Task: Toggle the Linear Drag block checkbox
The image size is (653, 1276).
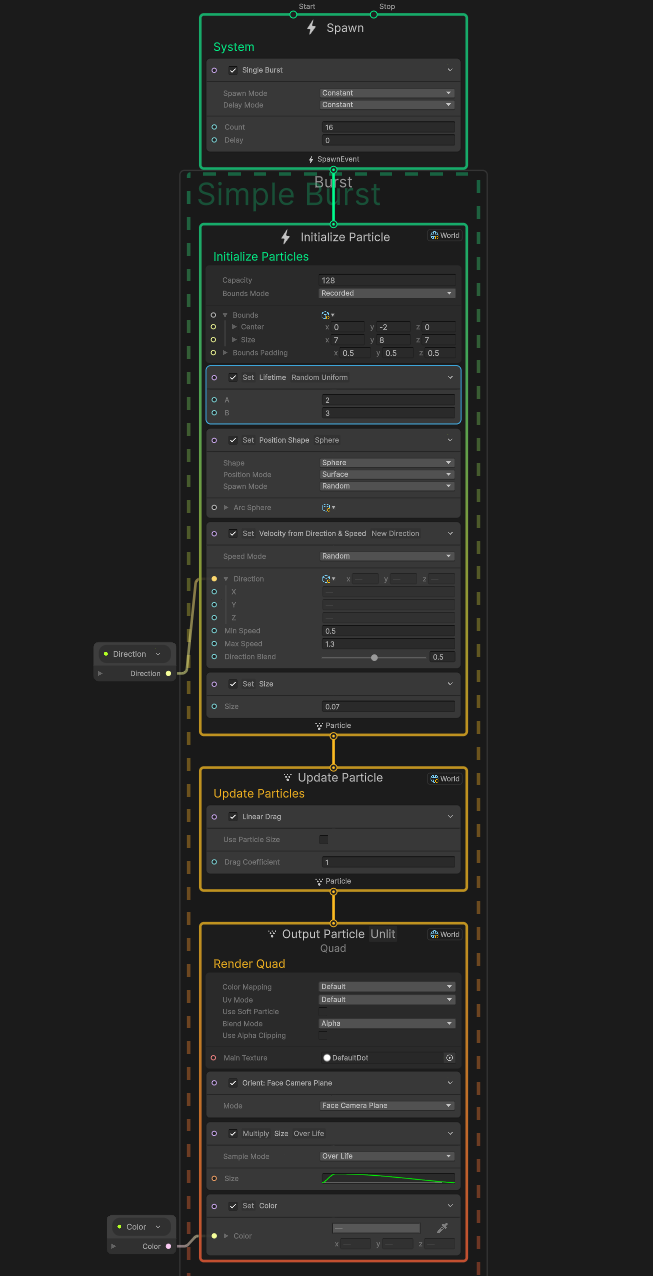Action: point(233,817)
